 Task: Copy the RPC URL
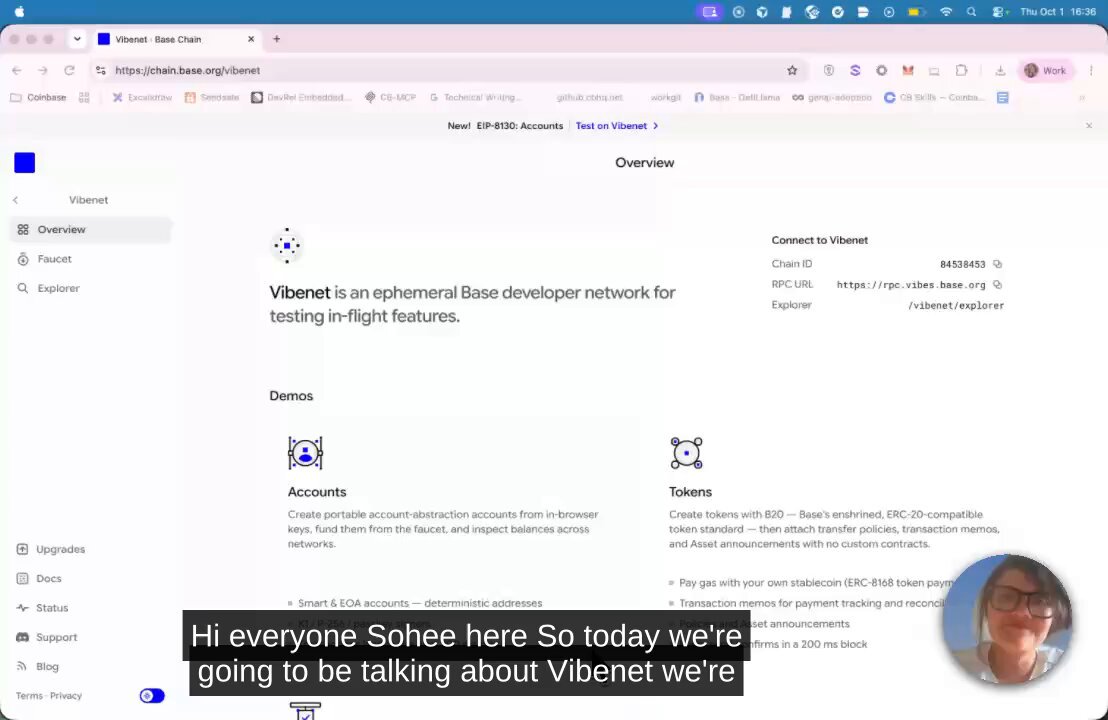click(997, 285)
